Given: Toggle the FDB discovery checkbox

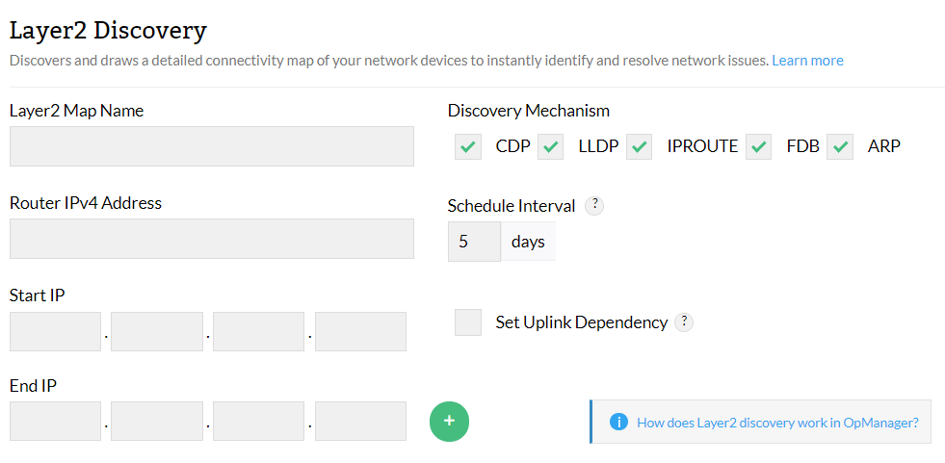Looking at the screenshot, I should pyautogui.click(x=759, y=147).
